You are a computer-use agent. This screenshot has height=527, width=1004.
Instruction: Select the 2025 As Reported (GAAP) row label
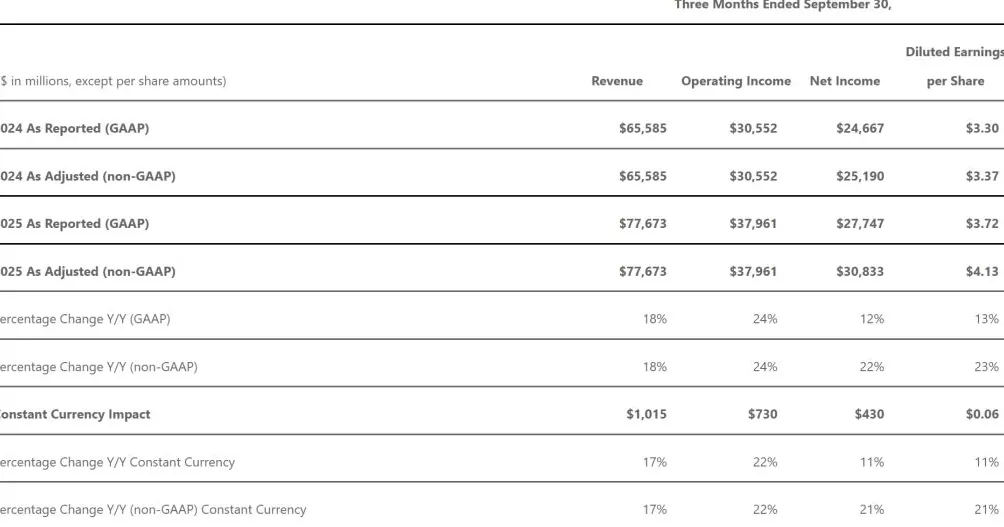pyautogui.click(x=75, y=224)
